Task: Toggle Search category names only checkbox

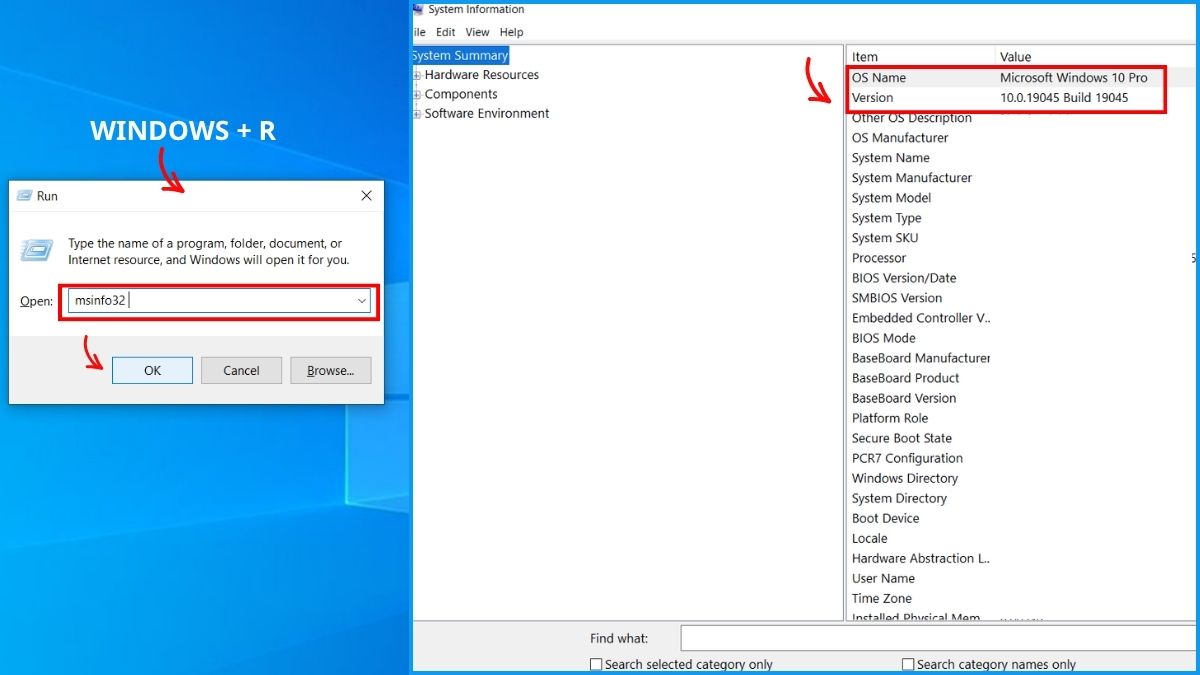Action: point(908,664)
